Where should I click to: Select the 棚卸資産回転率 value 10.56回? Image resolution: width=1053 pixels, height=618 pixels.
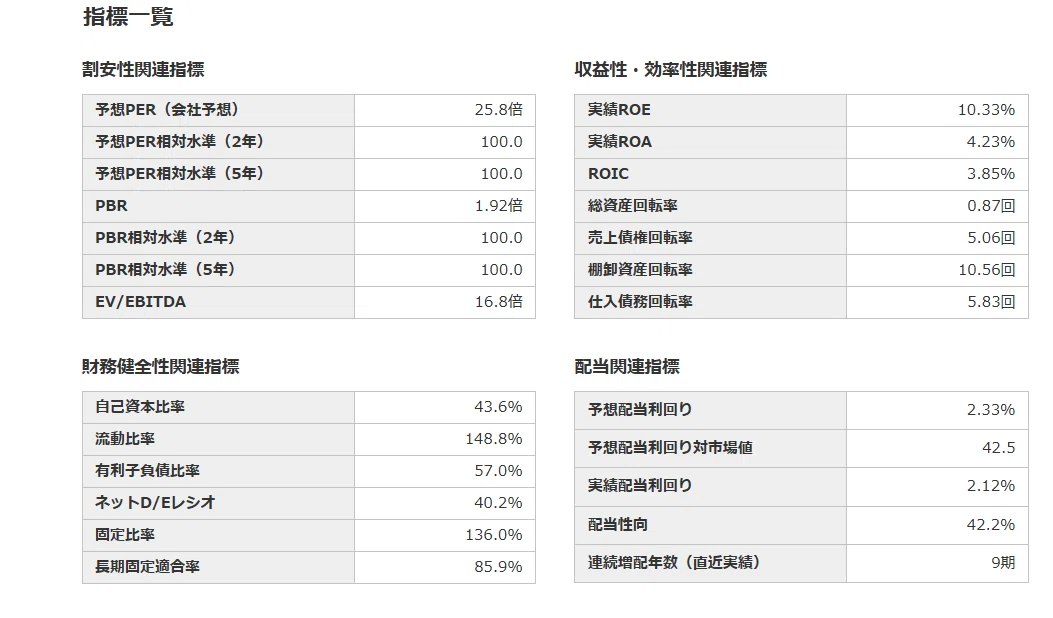click(987, 269)
